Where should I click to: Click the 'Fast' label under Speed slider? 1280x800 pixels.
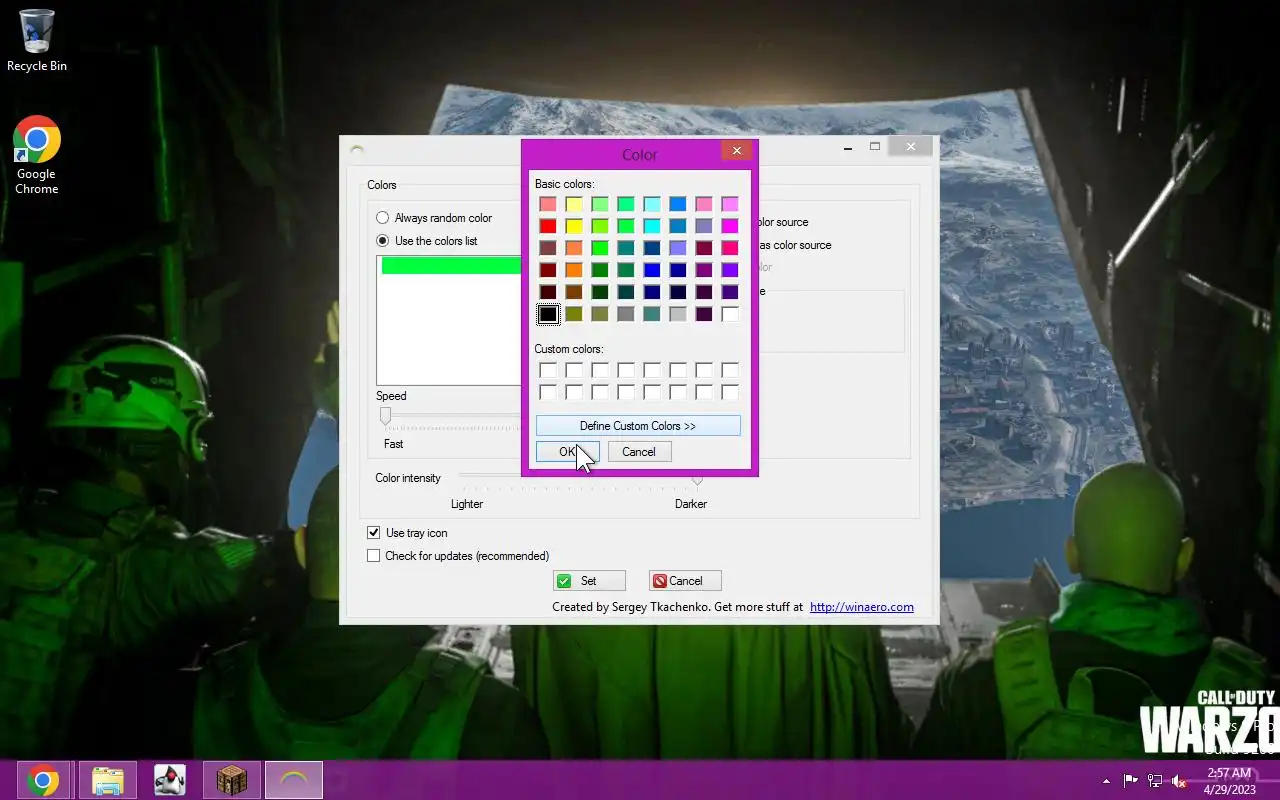(394, 444)
